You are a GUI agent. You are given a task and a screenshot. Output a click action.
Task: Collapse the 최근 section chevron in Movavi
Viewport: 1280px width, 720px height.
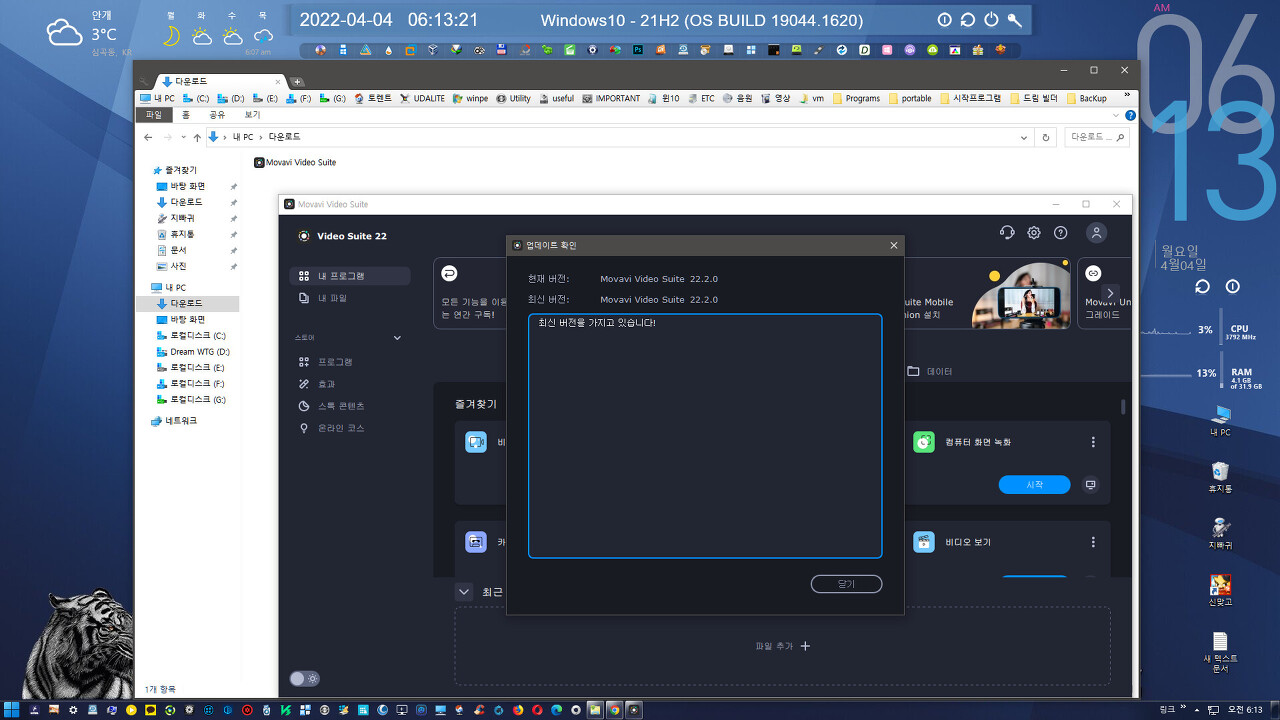464,592
